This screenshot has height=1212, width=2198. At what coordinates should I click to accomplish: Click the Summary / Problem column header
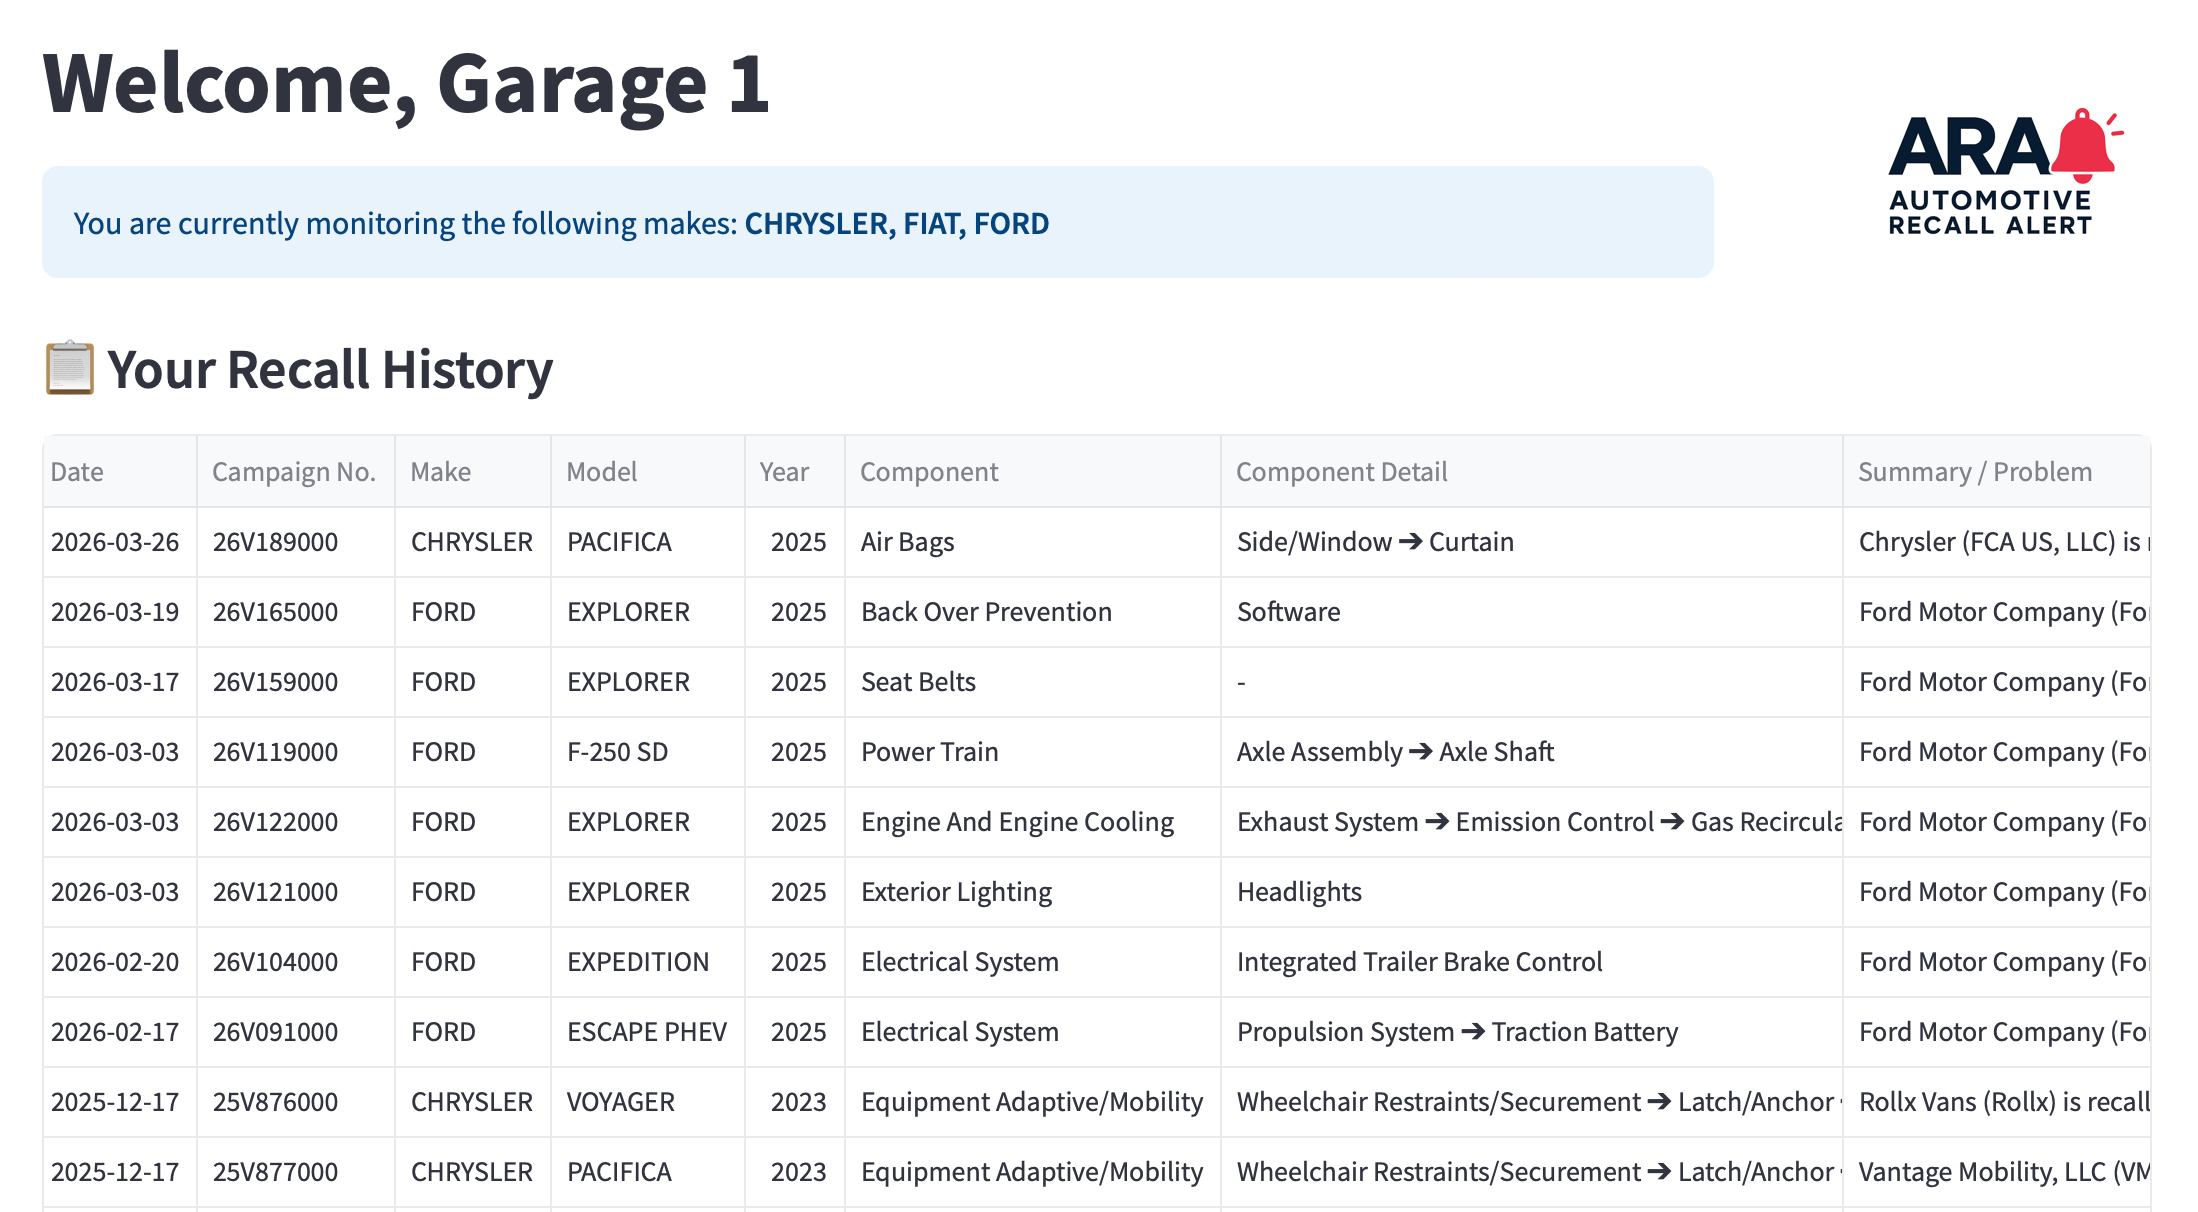1997,472
